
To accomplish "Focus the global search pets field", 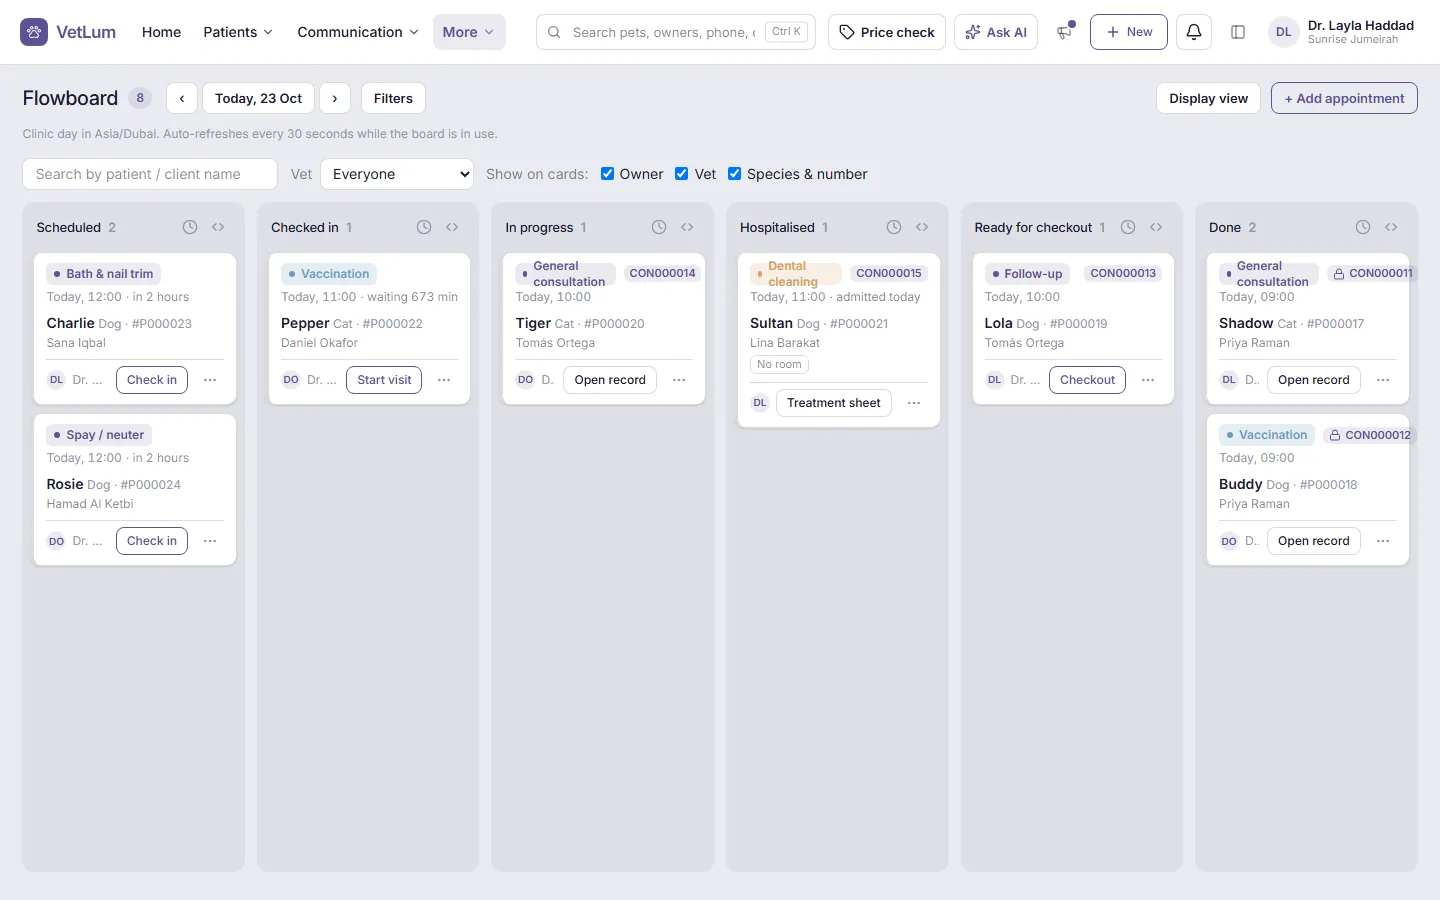I will pos(676,32).
